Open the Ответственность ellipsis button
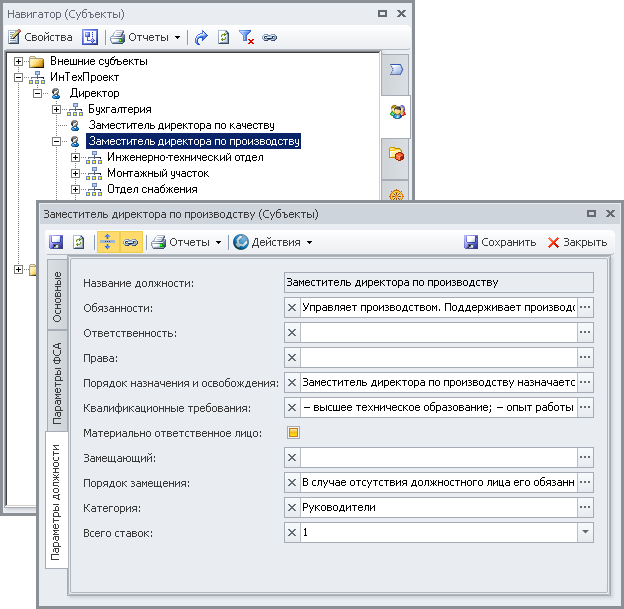This screenshot has height=609, width=624. (585, 333)
